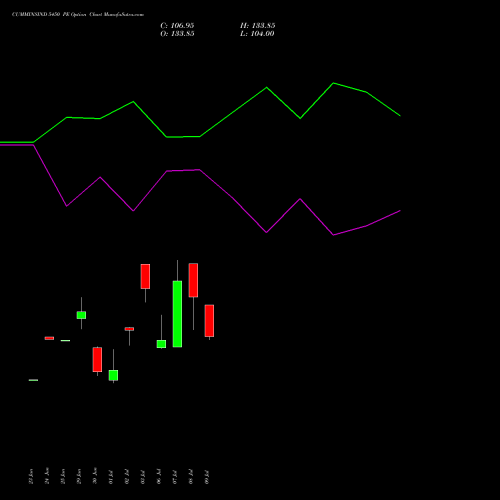Click the '02 Jul' date label
Screen dimensions: 500x500
click(x=127, y=477)
